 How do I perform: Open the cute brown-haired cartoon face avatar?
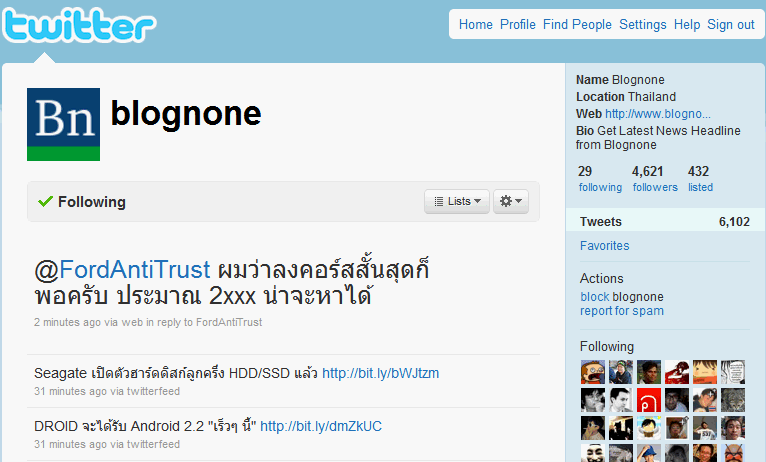point(705,372)
